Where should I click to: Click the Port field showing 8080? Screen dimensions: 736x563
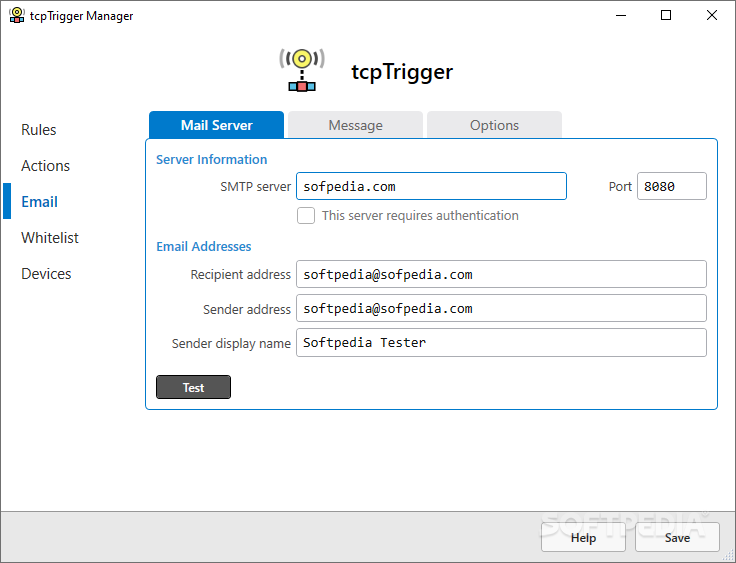672,186
